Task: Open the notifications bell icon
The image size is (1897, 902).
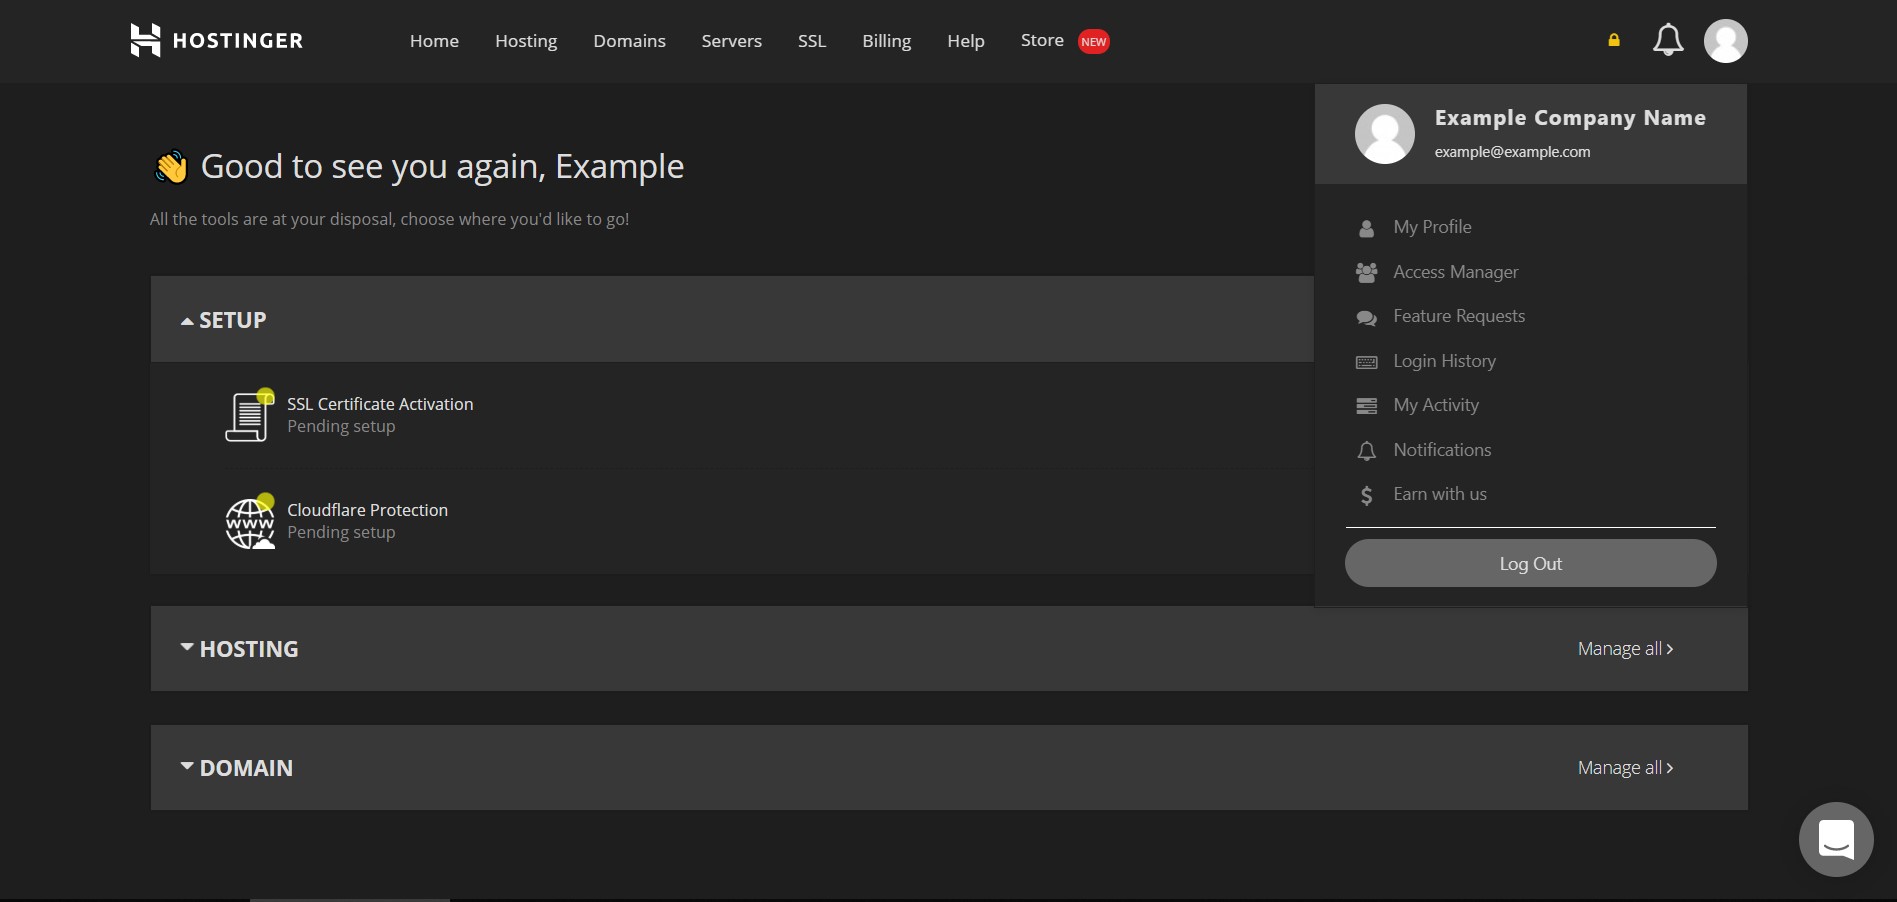Action: [1666, 40]
